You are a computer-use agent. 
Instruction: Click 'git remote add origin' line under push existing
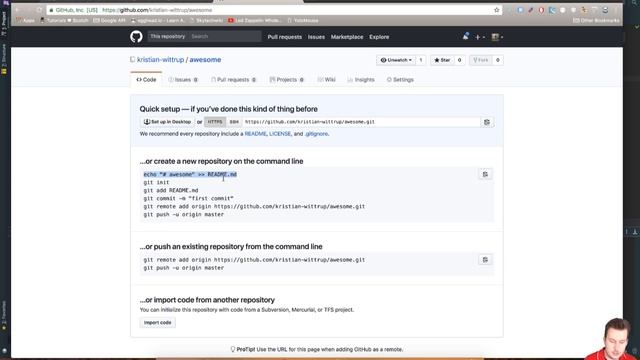point(254,260)
